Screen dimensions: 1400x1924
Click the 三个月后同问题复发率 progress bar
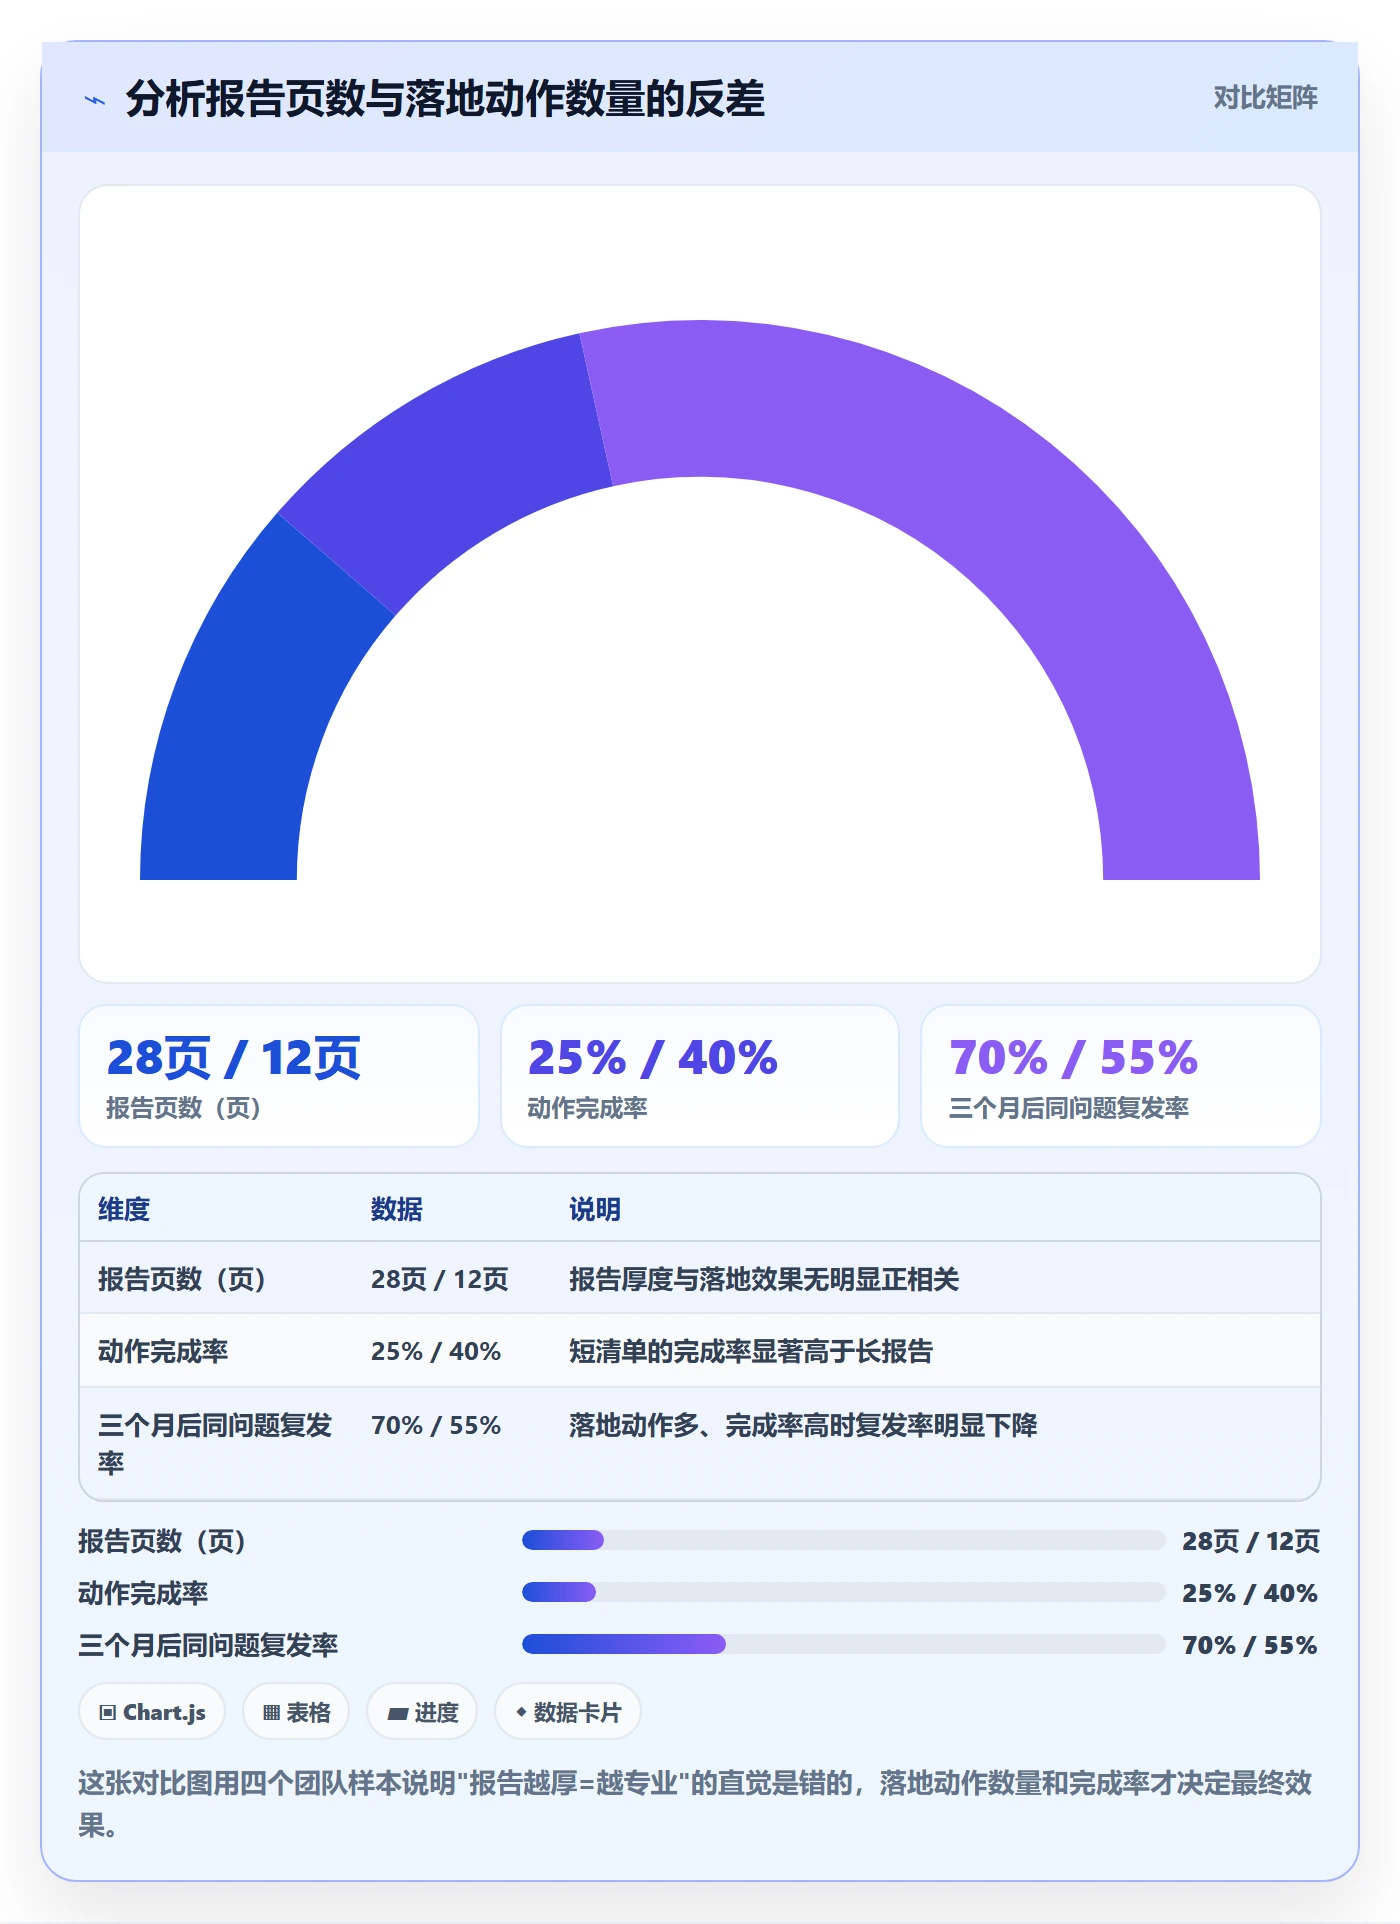[844, 1644]
